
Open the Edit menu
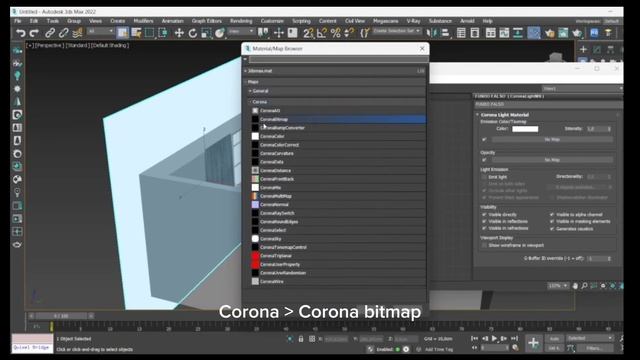point(34,21)
